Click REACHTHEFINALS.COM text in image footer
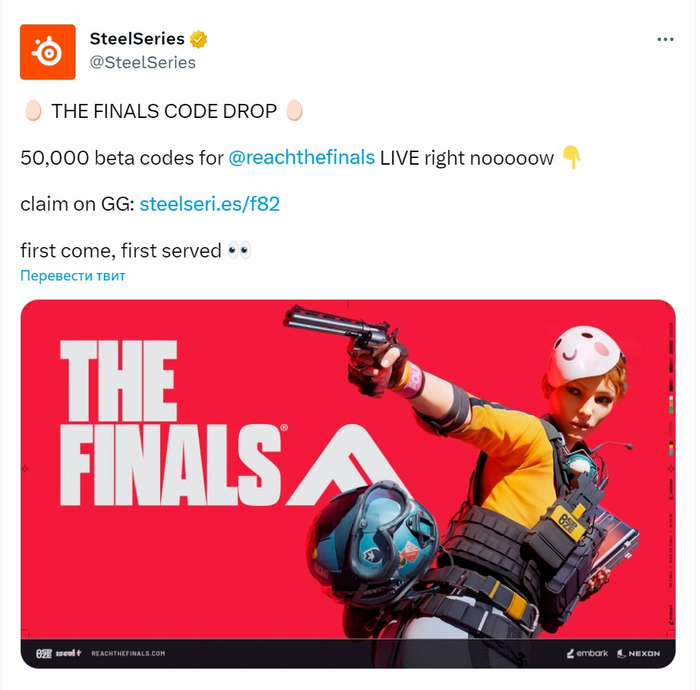Viewport: 700px width, 690px height. [128, 653]
